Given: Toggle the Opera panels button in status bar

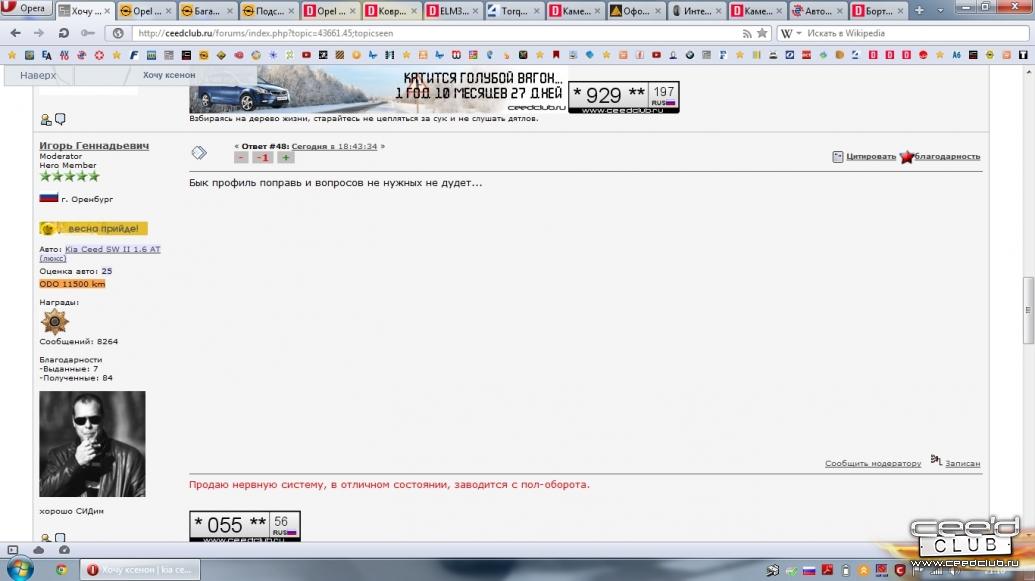Looking at the screenshot, I should click(x=13, y=549).
